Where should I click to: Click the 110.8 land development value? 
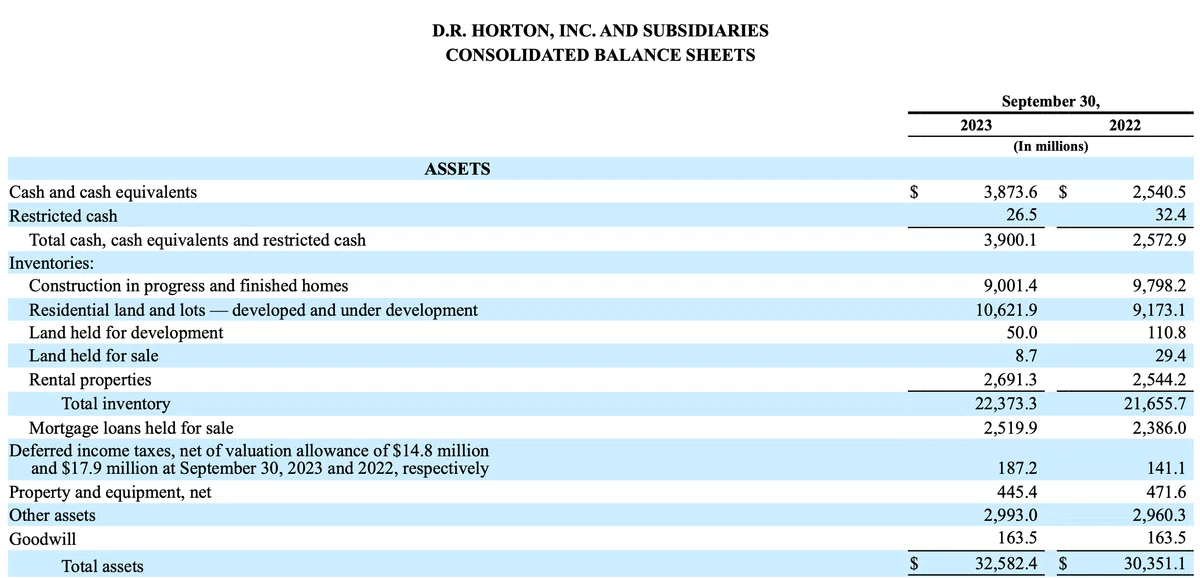point(1166,333)
